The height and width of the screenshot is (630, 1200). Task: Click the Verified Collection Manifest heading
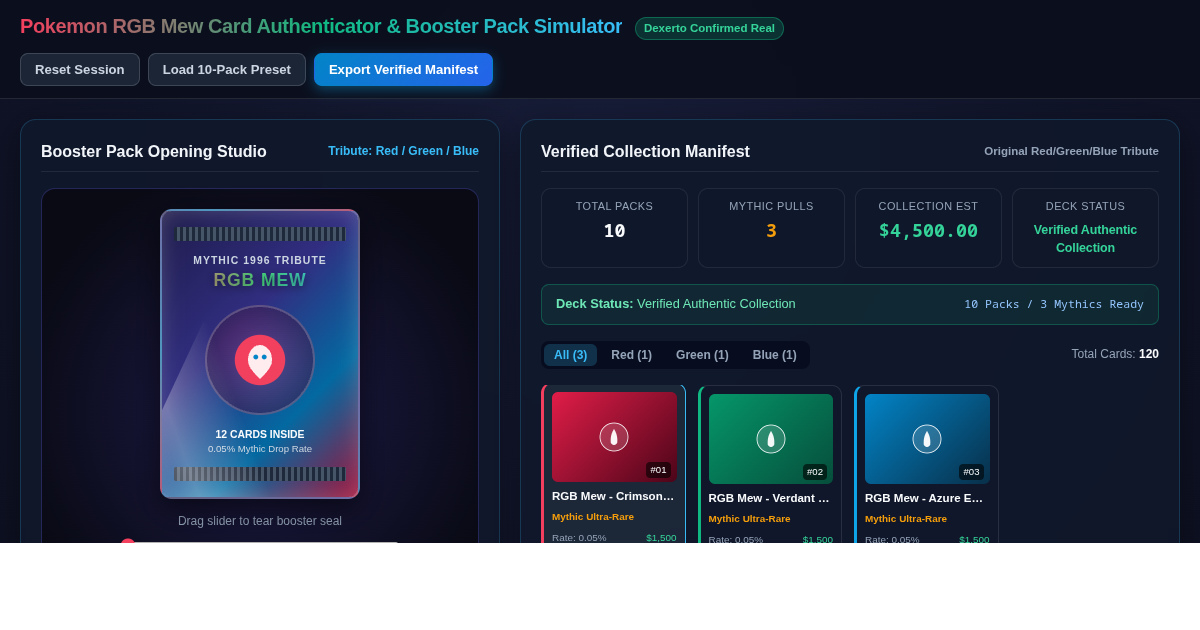pos(645,152)
